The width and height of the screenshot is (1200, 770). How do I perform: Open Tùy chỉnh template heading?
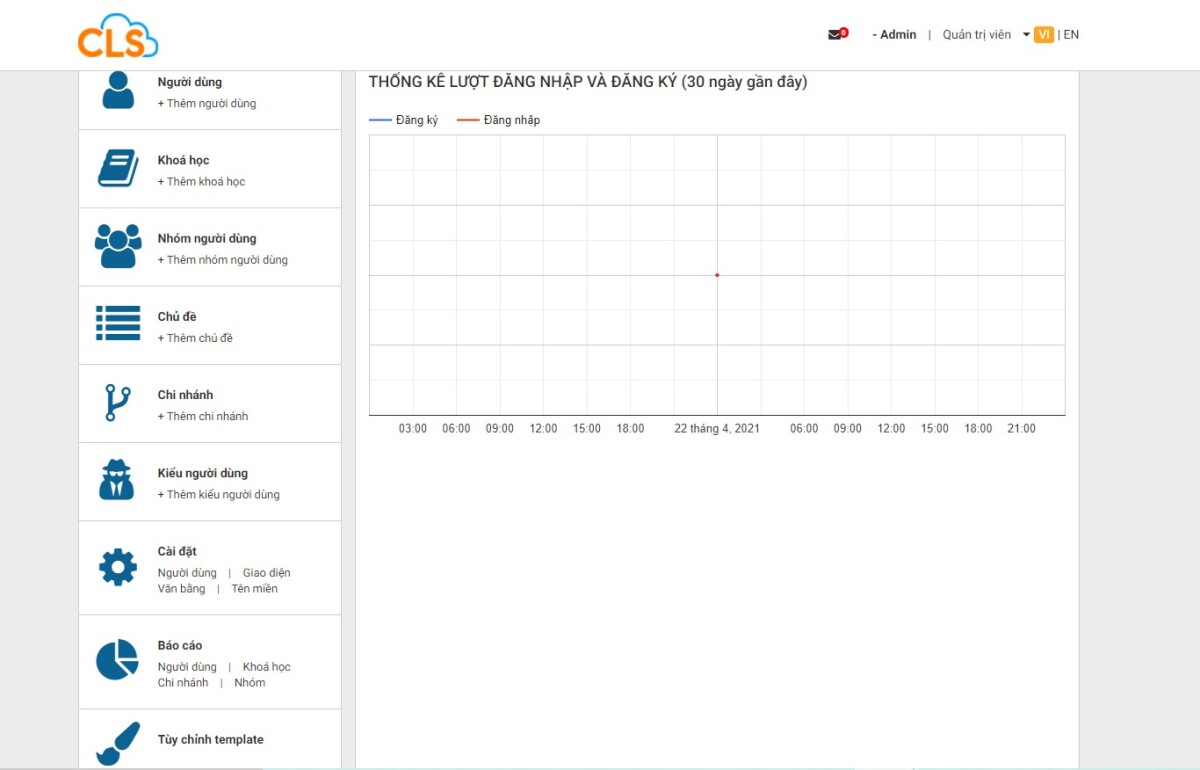[211, 739]
